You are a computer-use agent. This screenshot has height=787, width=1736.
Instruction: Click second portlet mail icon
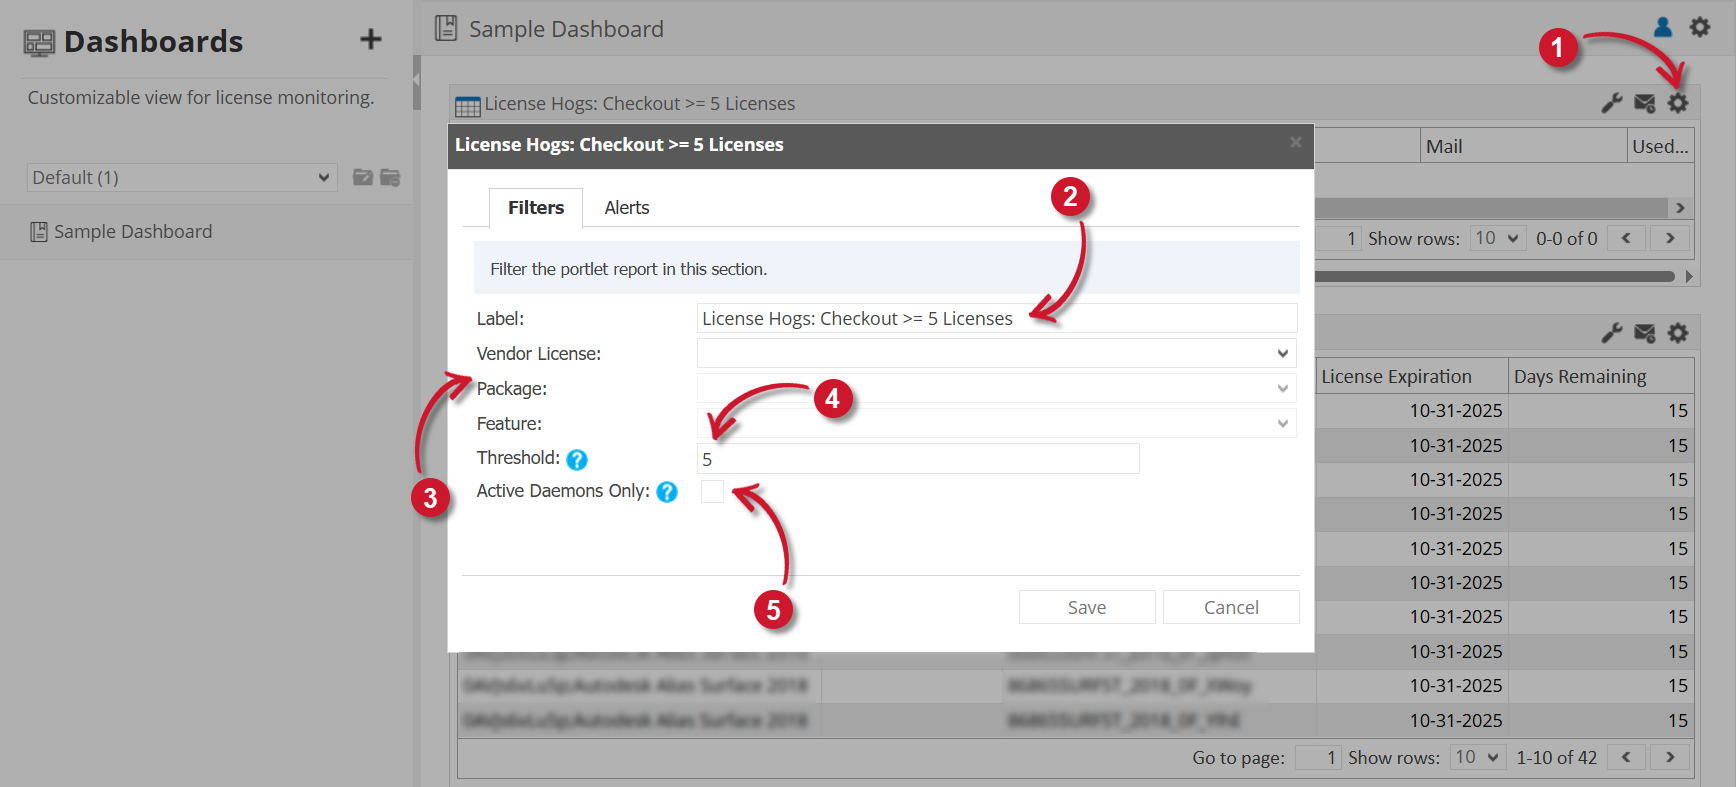coord(1645,333)
